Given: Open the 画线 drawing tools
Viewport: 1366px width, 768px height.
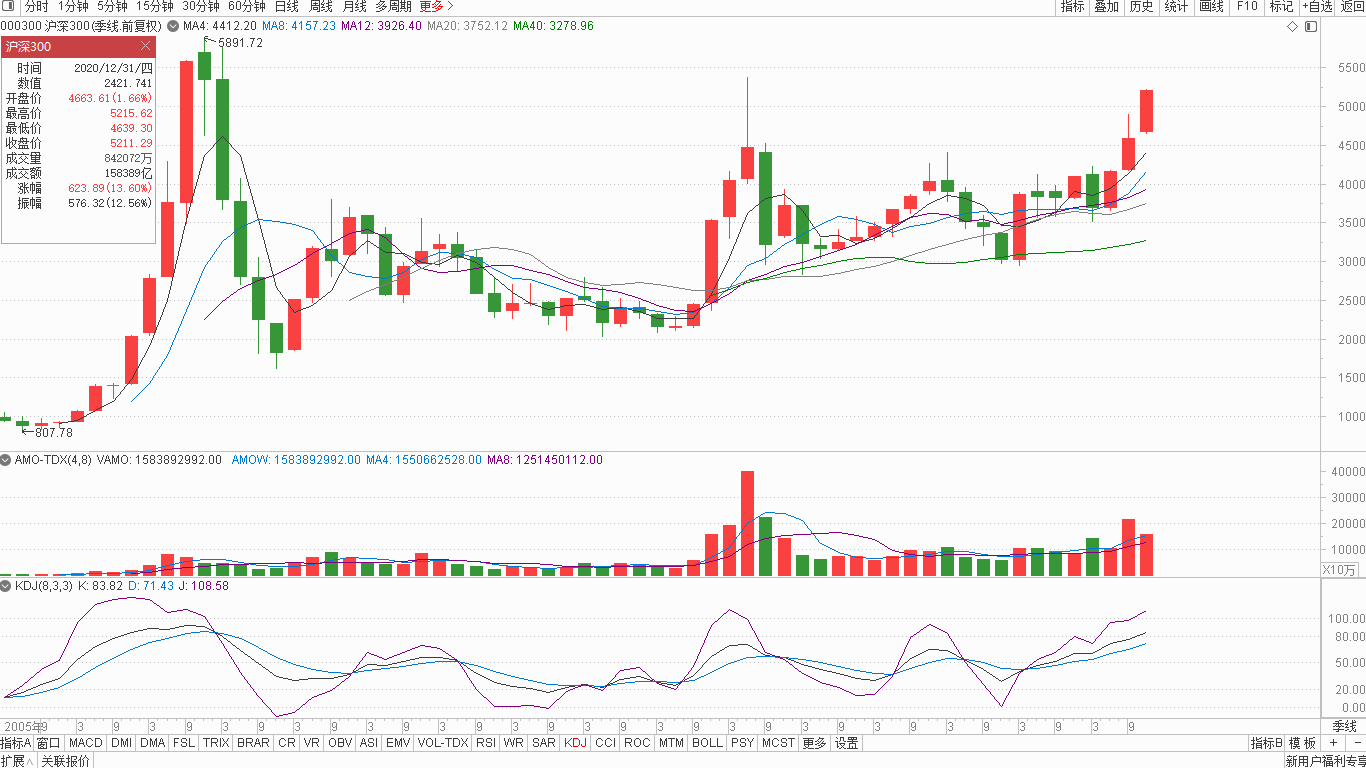Looking at the screenshot, I should [1211, 6].
